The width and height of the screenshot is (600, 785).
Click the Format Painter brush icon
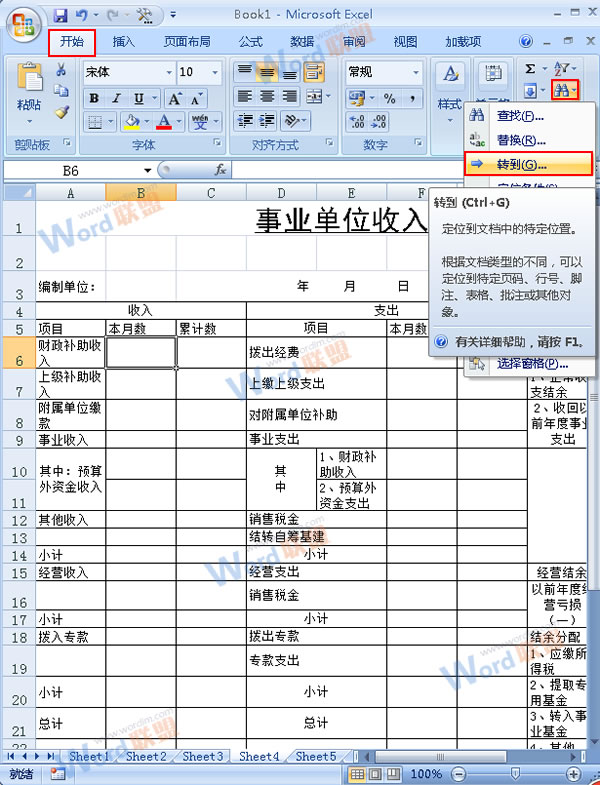click(x=62, y=113)
